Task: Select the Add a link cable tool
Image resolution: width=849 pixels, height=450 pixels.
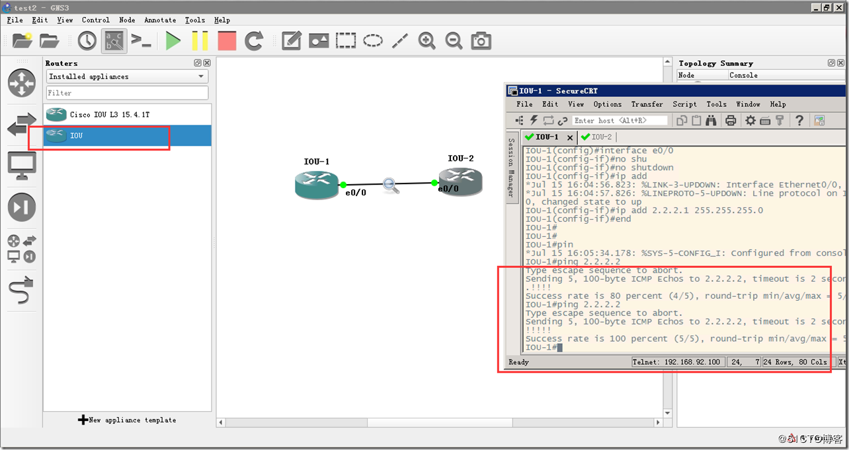Action: 22,291
